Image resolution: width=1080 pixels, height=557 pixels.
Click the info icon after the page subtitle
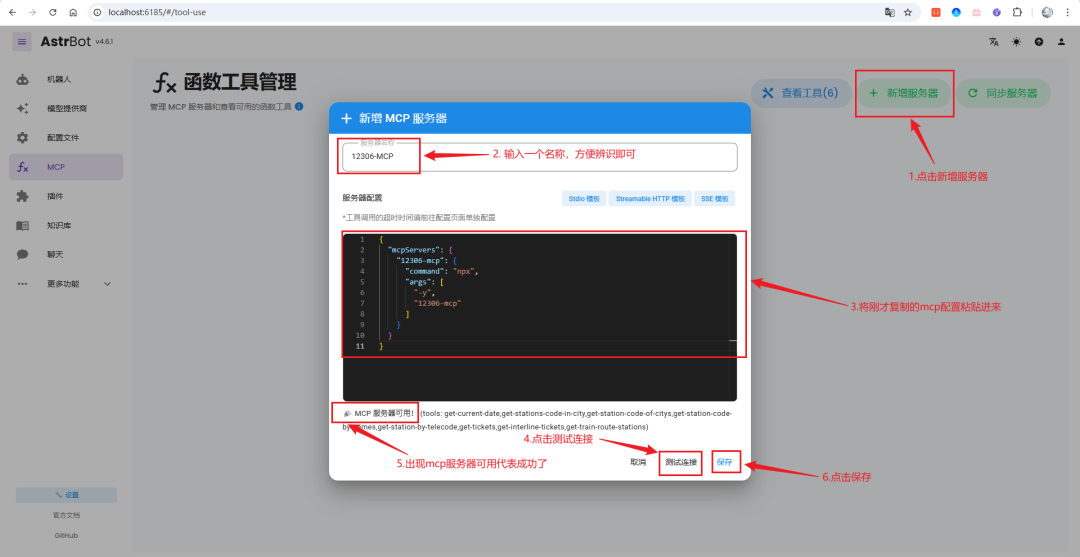299,107
